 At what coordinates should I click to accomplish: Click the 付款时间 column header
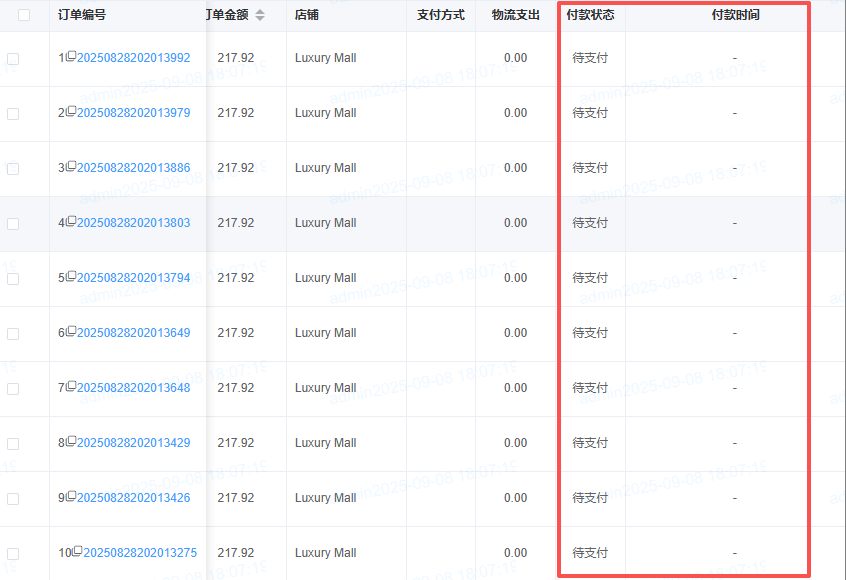click(734, 15)
